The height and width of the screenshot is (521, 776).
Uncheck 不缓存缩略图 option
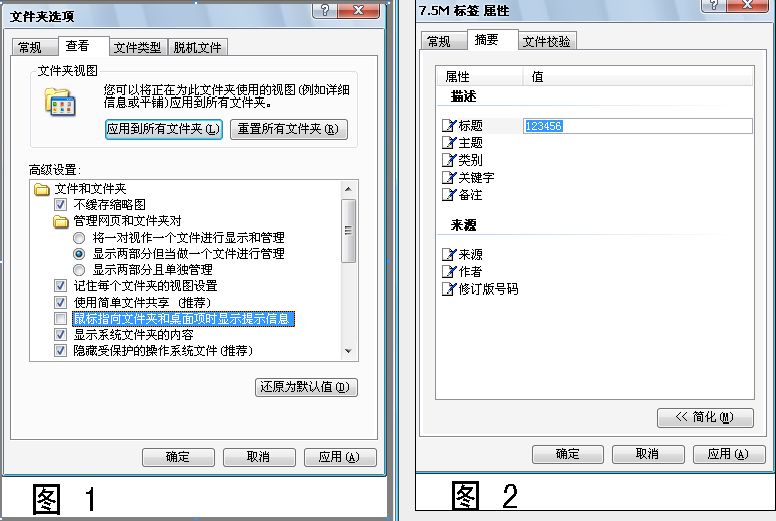pos(60,205)
